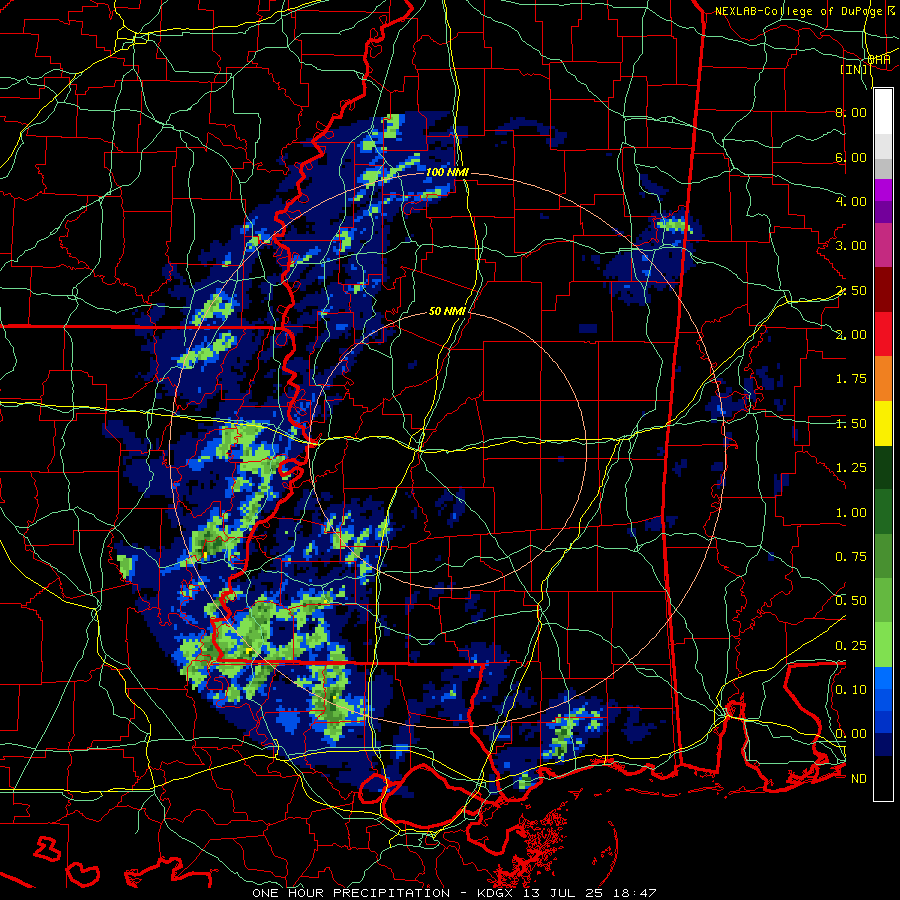Image resolution: width=900 pixels, height=900 pixels.
Task: Click the 3.00 legend label
Action: [851, 246]
